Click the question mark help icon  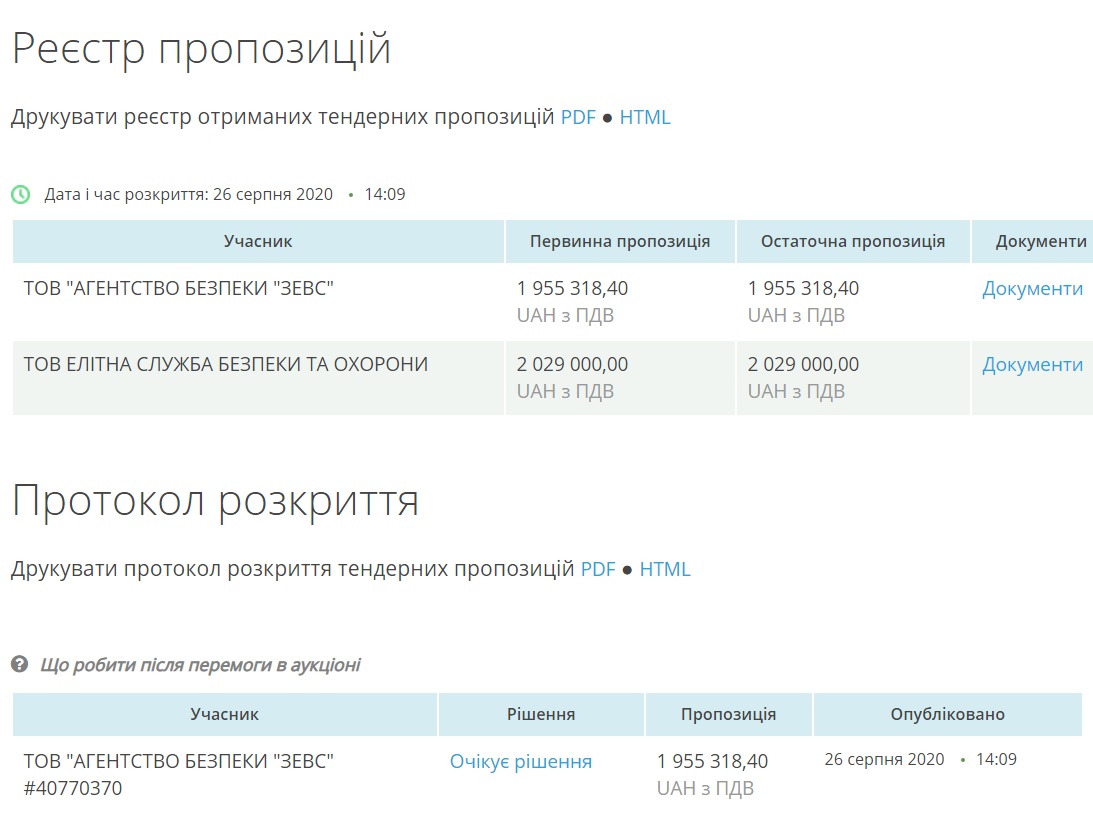pyautogui.click(x=20, y=664)
